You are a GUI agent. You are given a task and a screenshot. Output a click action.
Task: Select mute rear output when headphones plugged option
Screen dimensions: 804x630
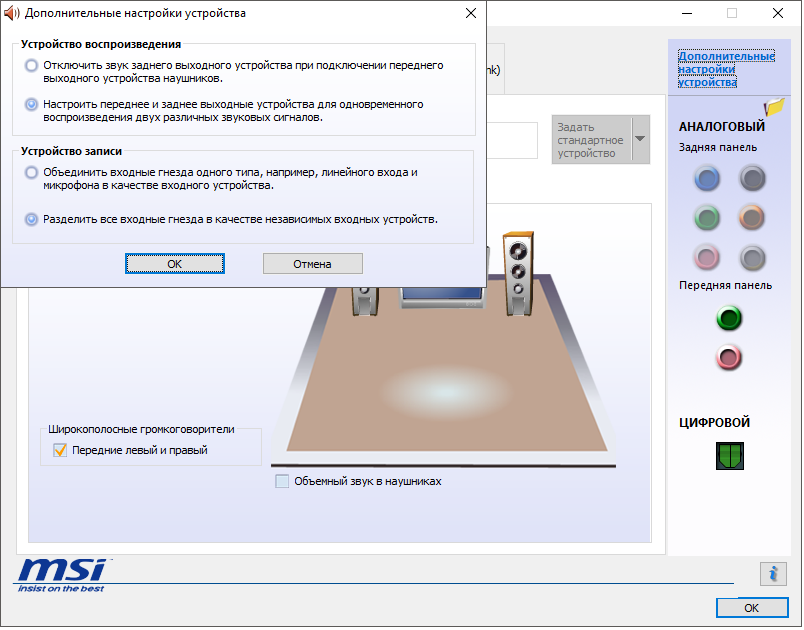point(31,66)
